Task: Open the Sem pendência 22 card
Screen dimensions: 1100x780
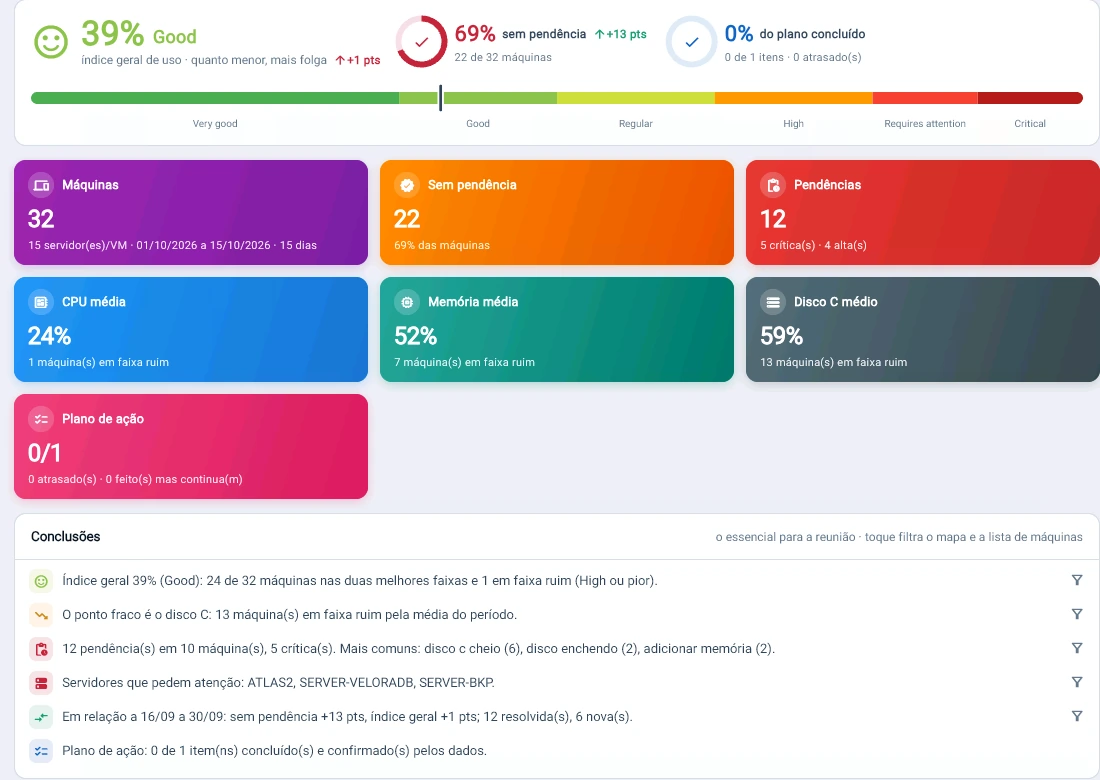Action: click(x=557, y=213)
